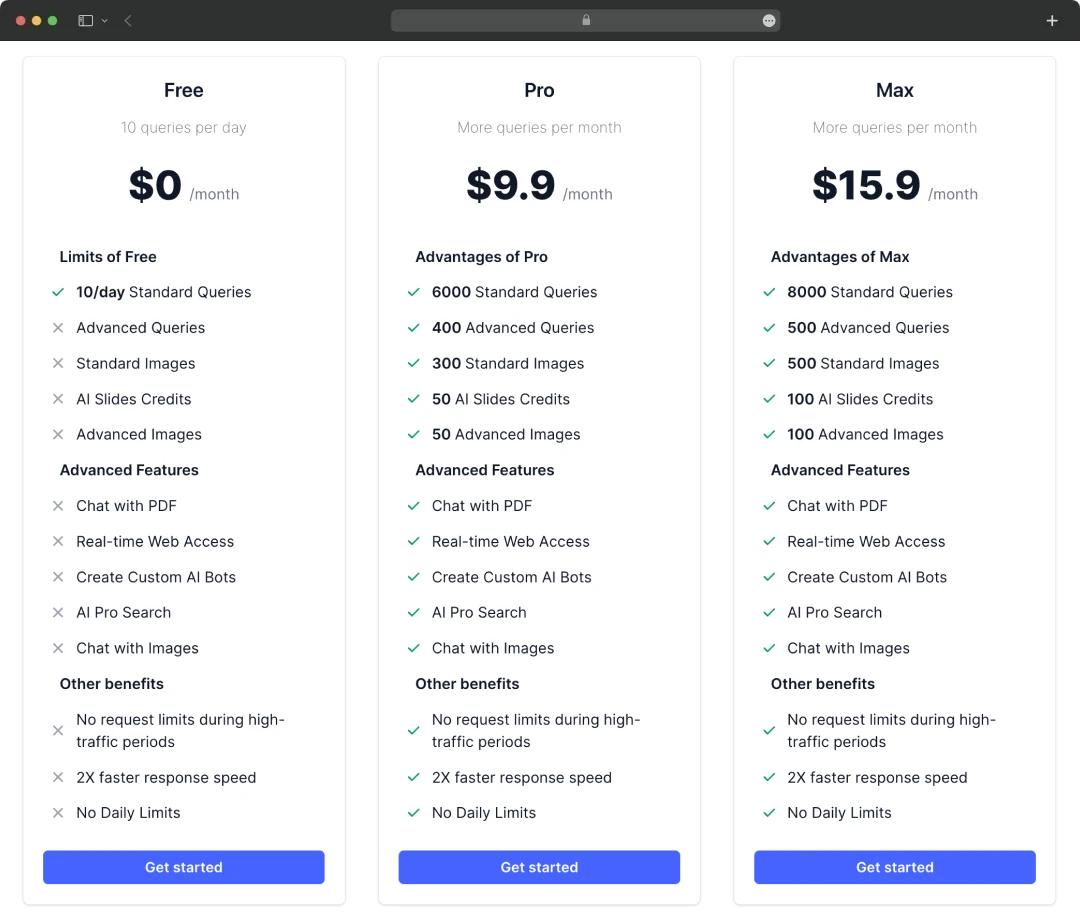Click the checkmark beside Max 2X faster response speed

(769, 777)
